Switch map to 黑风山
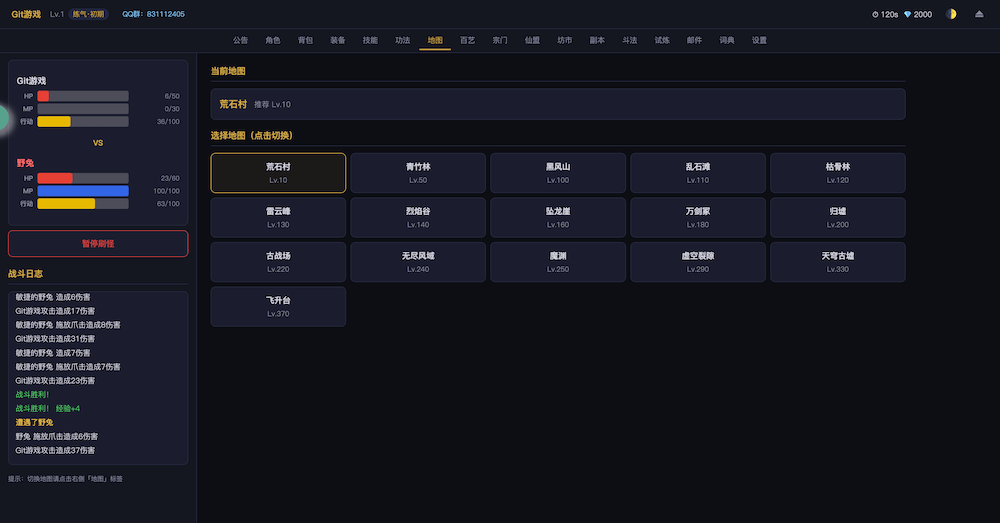Screen dimensions: 1000x523 click(557, 172)
